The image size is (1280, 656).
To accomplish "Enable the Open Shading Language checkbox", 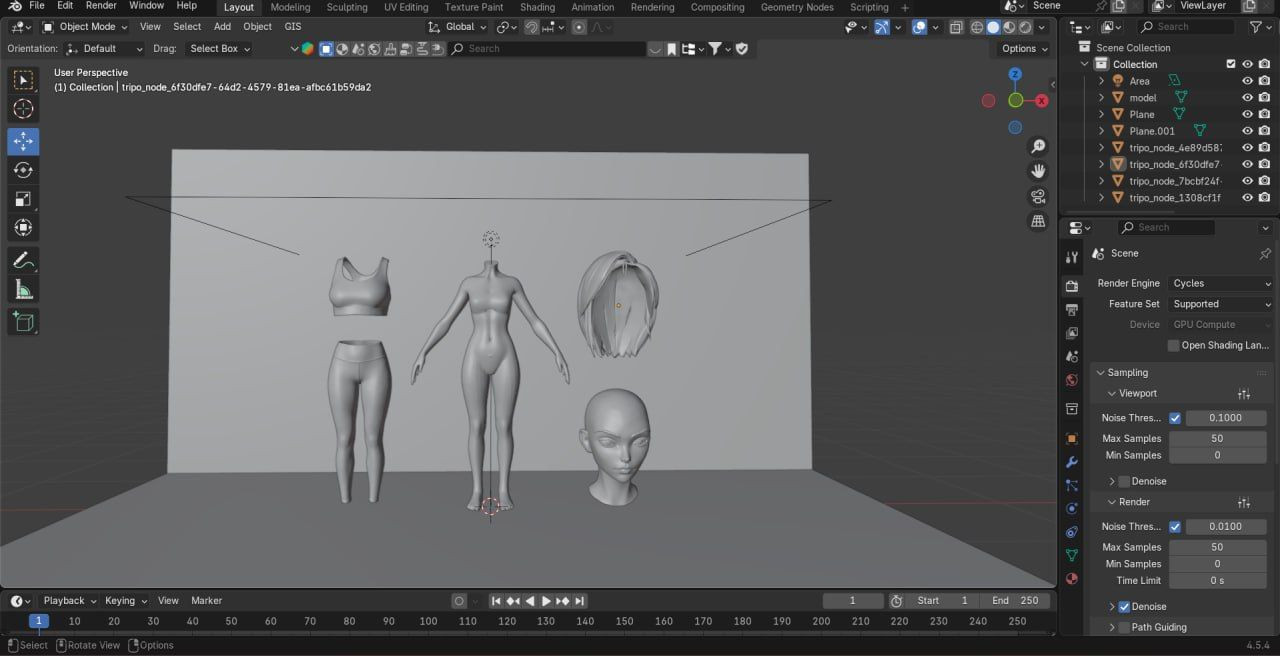I will 1174,345.
